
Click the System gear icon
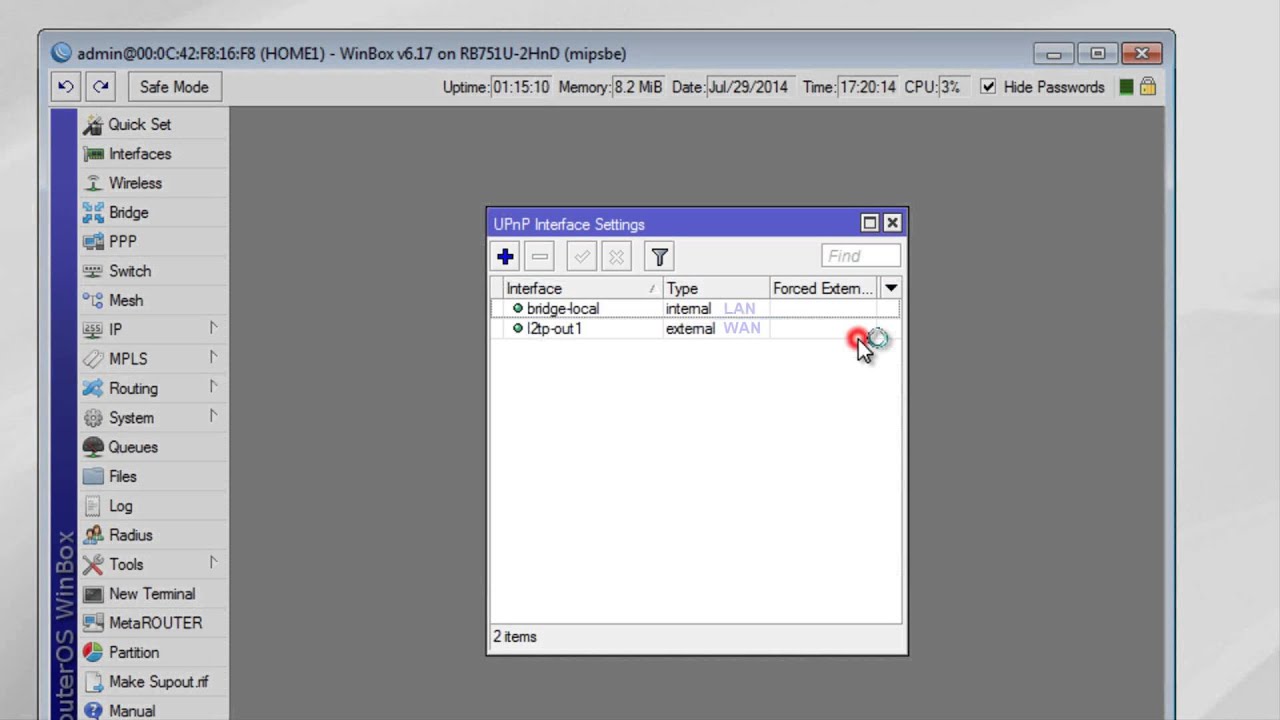click(93, 418)
